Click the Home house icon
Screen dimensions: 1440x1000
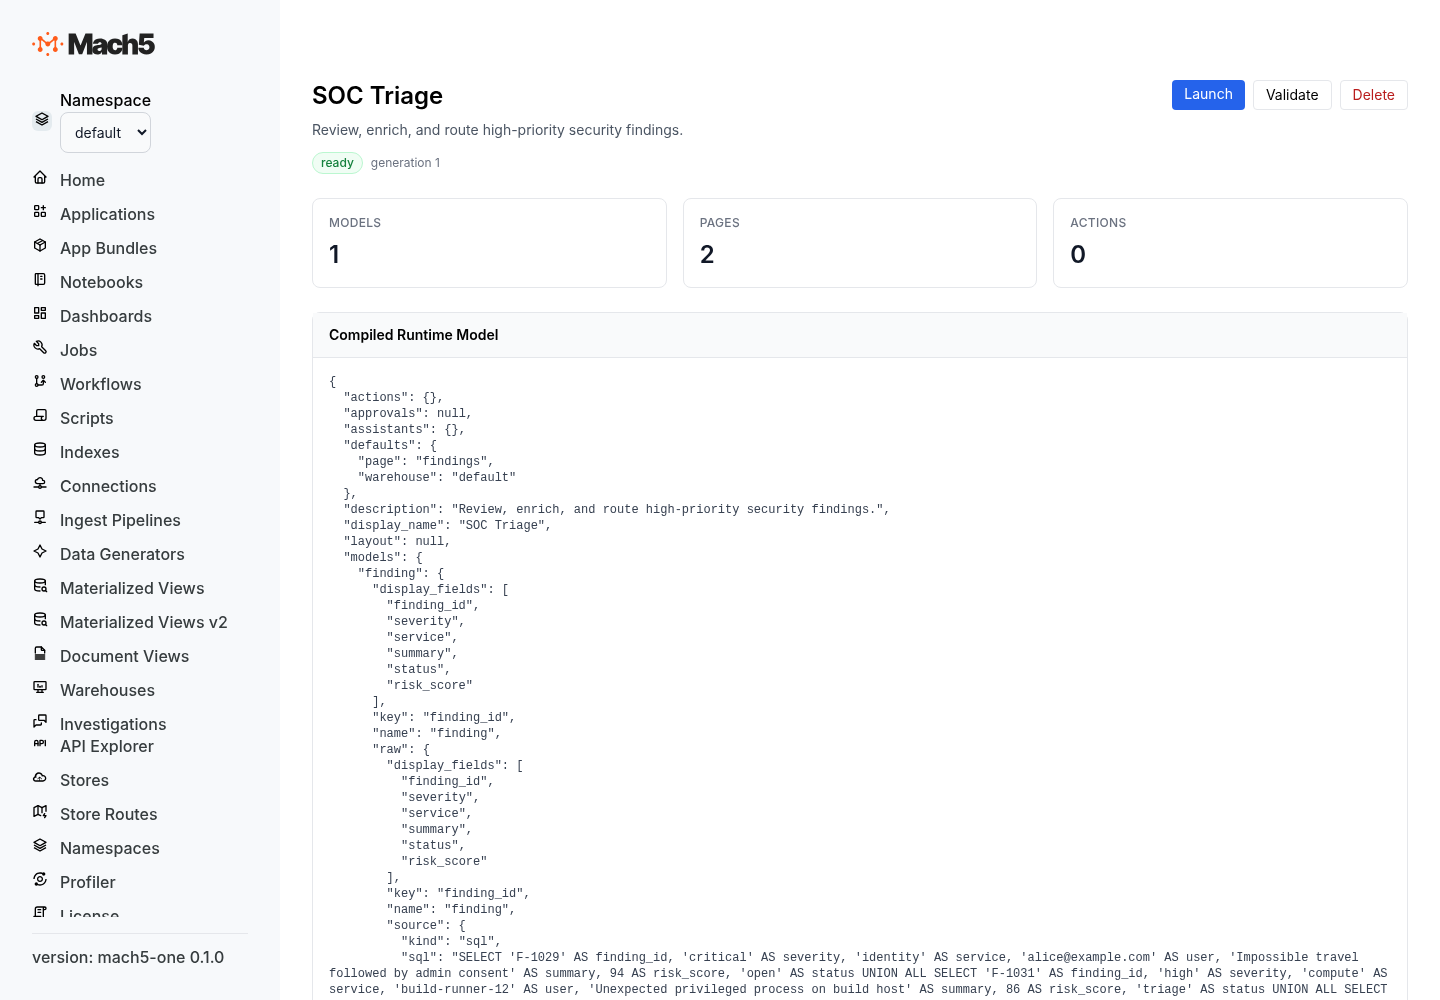click(x=40, y=178)
